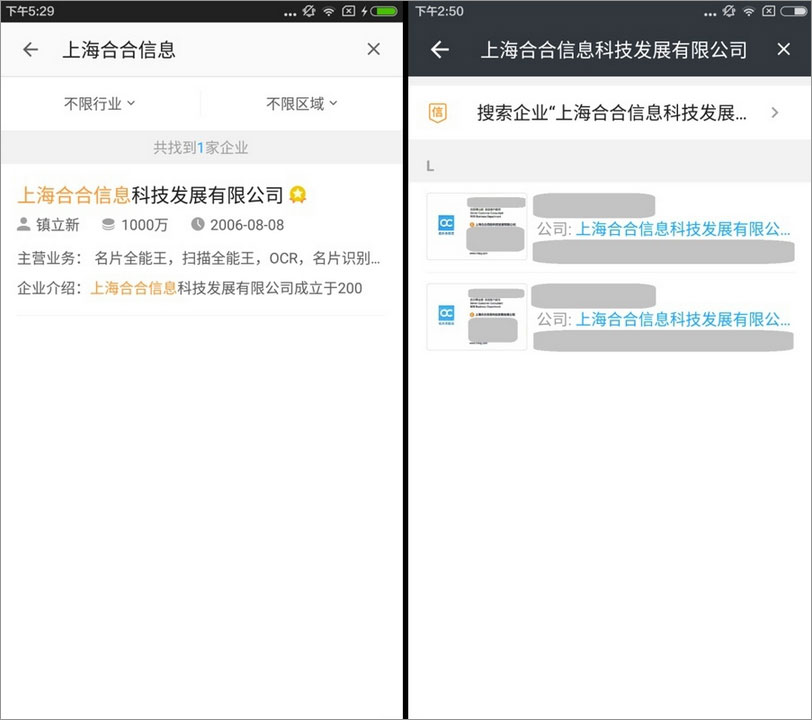This screenshot has height=720, width=812.
Task: Tap back arrow in right dark header
Action: [x=439, y=50]
